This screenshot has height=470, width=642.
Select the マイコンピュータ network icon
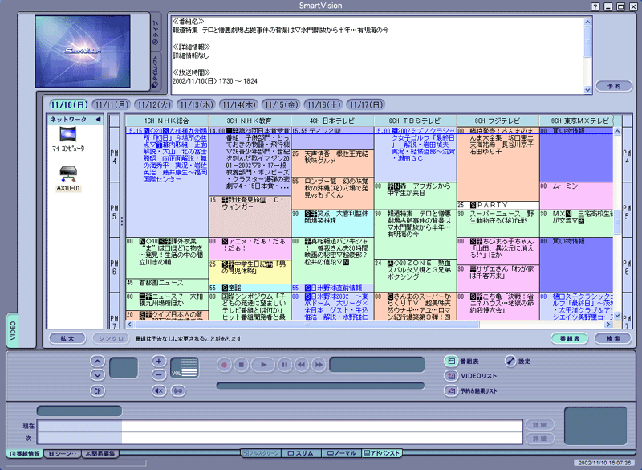coord(68,138)
